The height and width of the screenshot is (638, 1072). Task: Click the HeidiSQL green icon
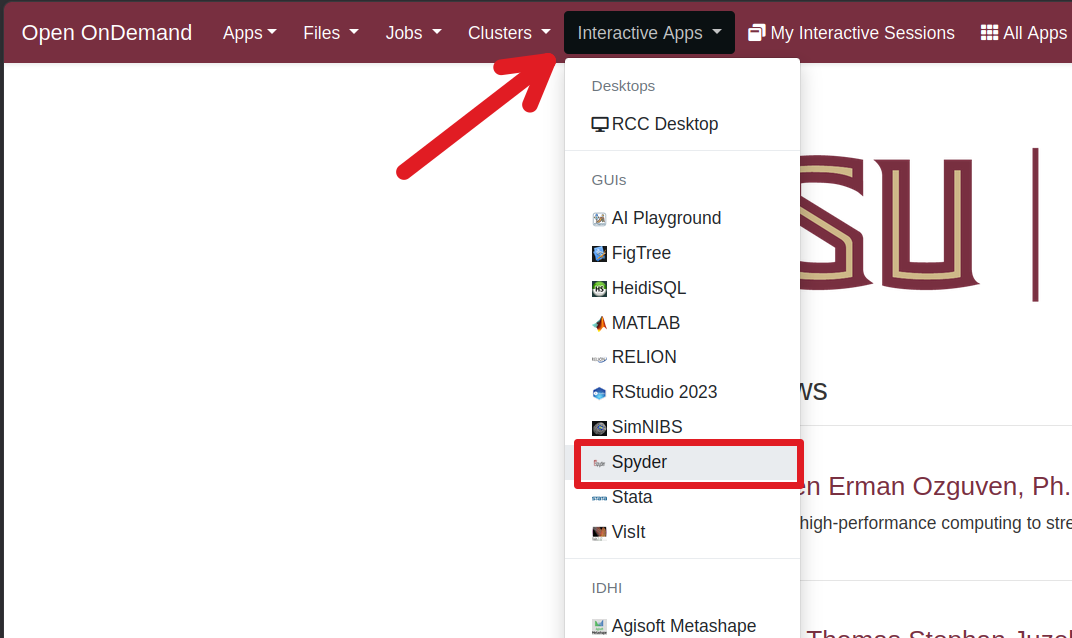point(599,289)
